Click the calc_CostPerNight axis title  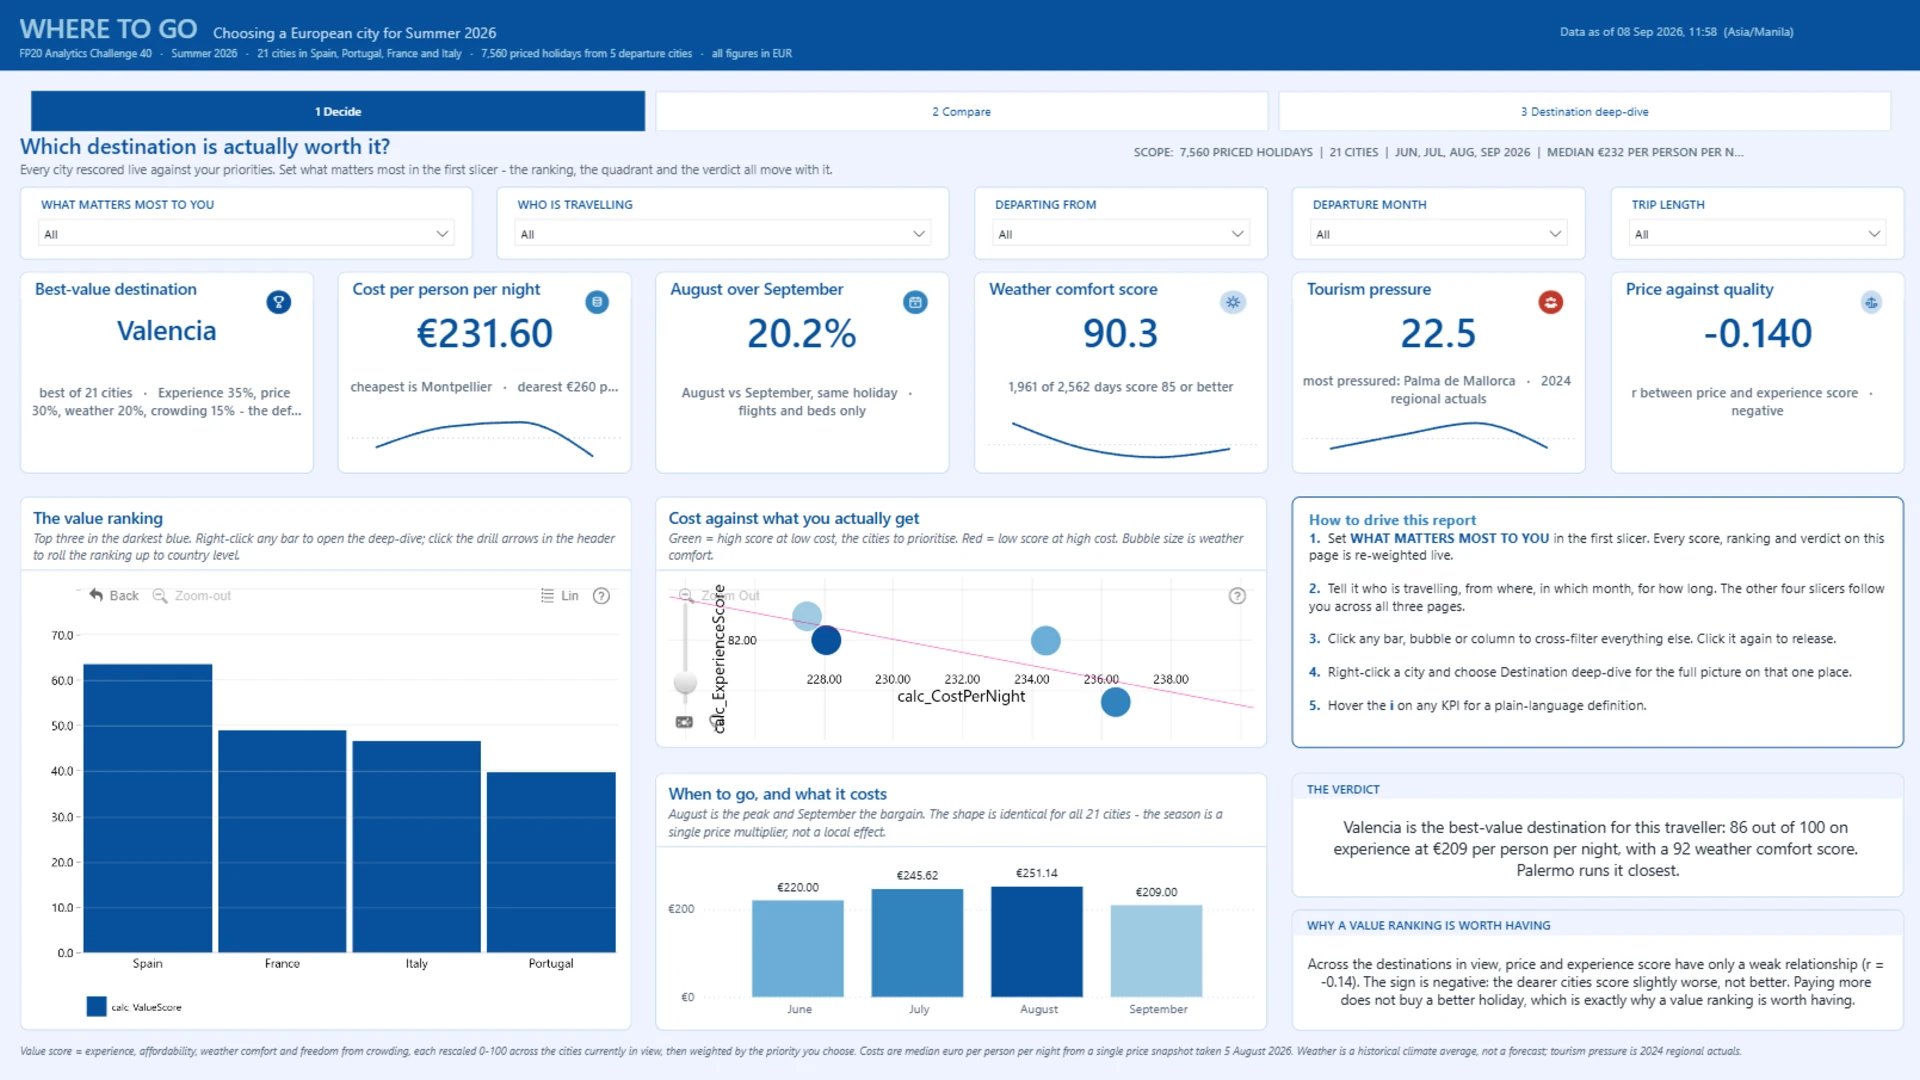coord(961,696)
